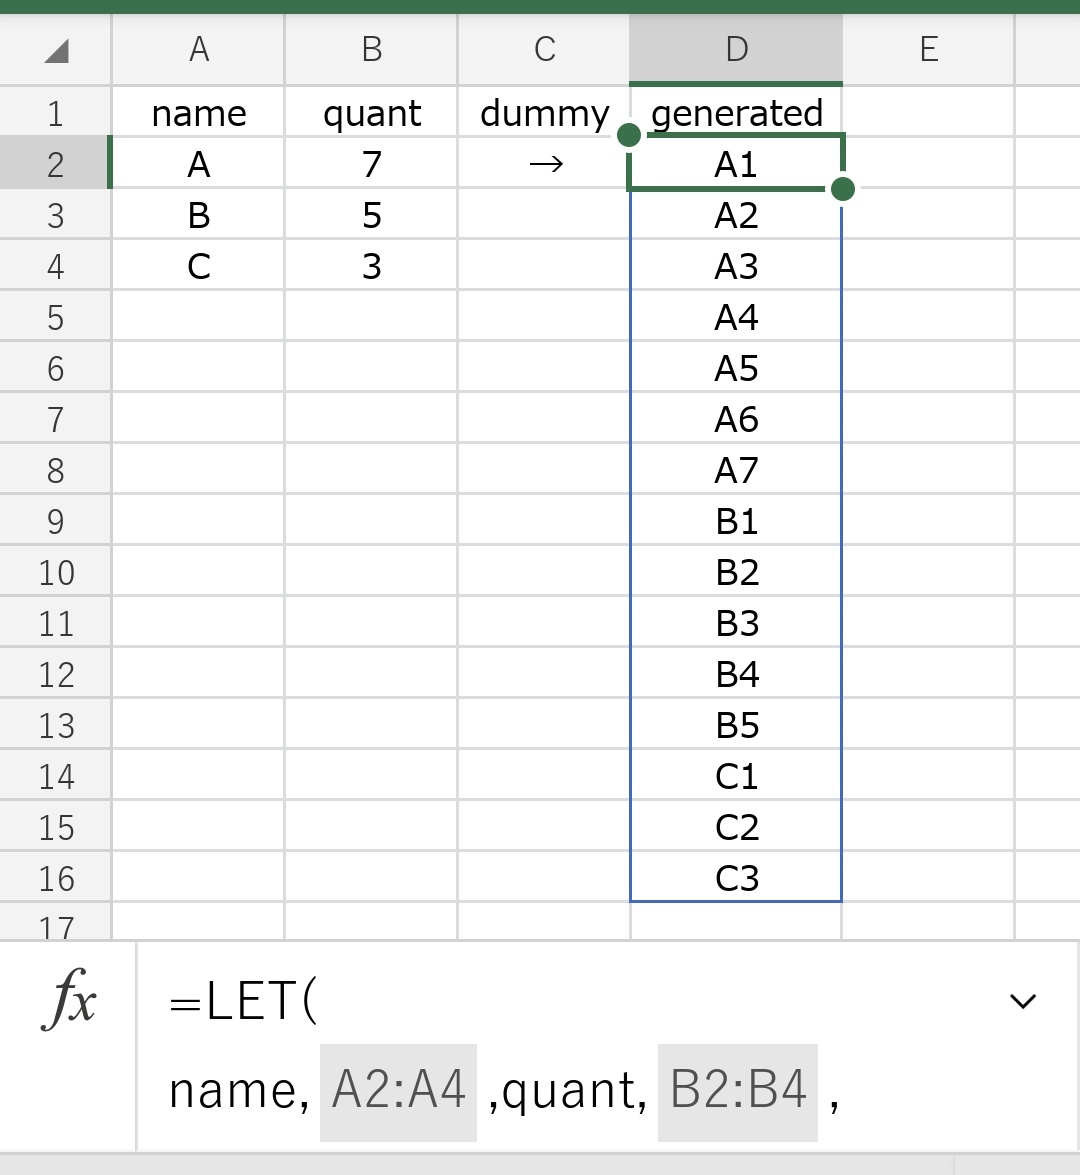Select column B header
Viewport: 1080px width, 1175px height.
pos(372,49)
